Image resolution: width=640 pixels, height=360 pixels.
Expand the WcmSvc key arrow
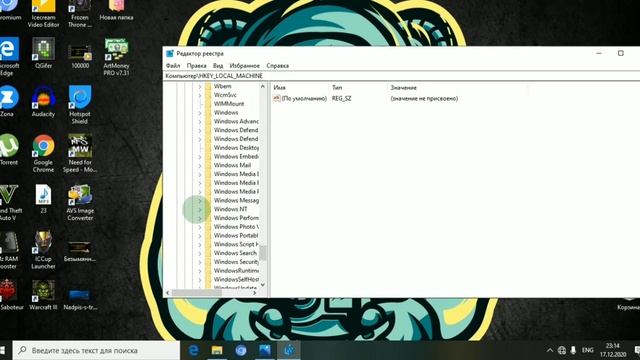200,95
